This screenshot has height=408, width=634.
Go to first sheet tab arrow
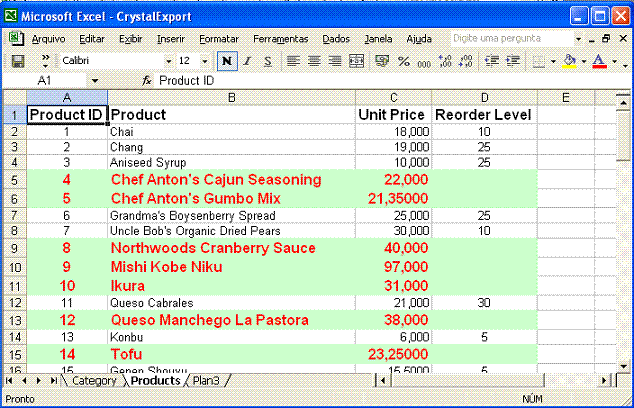9,381
